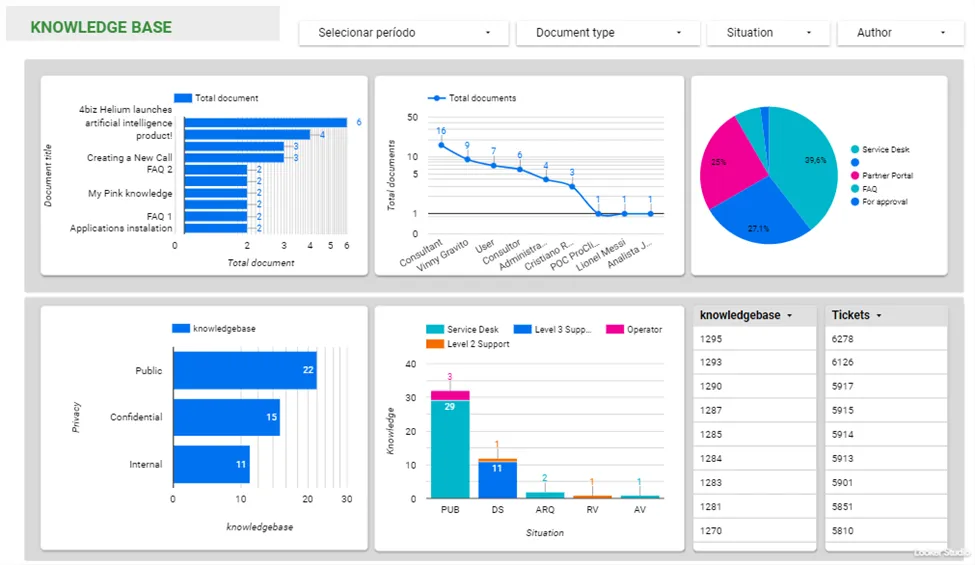This screenshot has height=565, width=975.
Task: Select Tickets cell 5917
Action: click(x=886, y=386)
